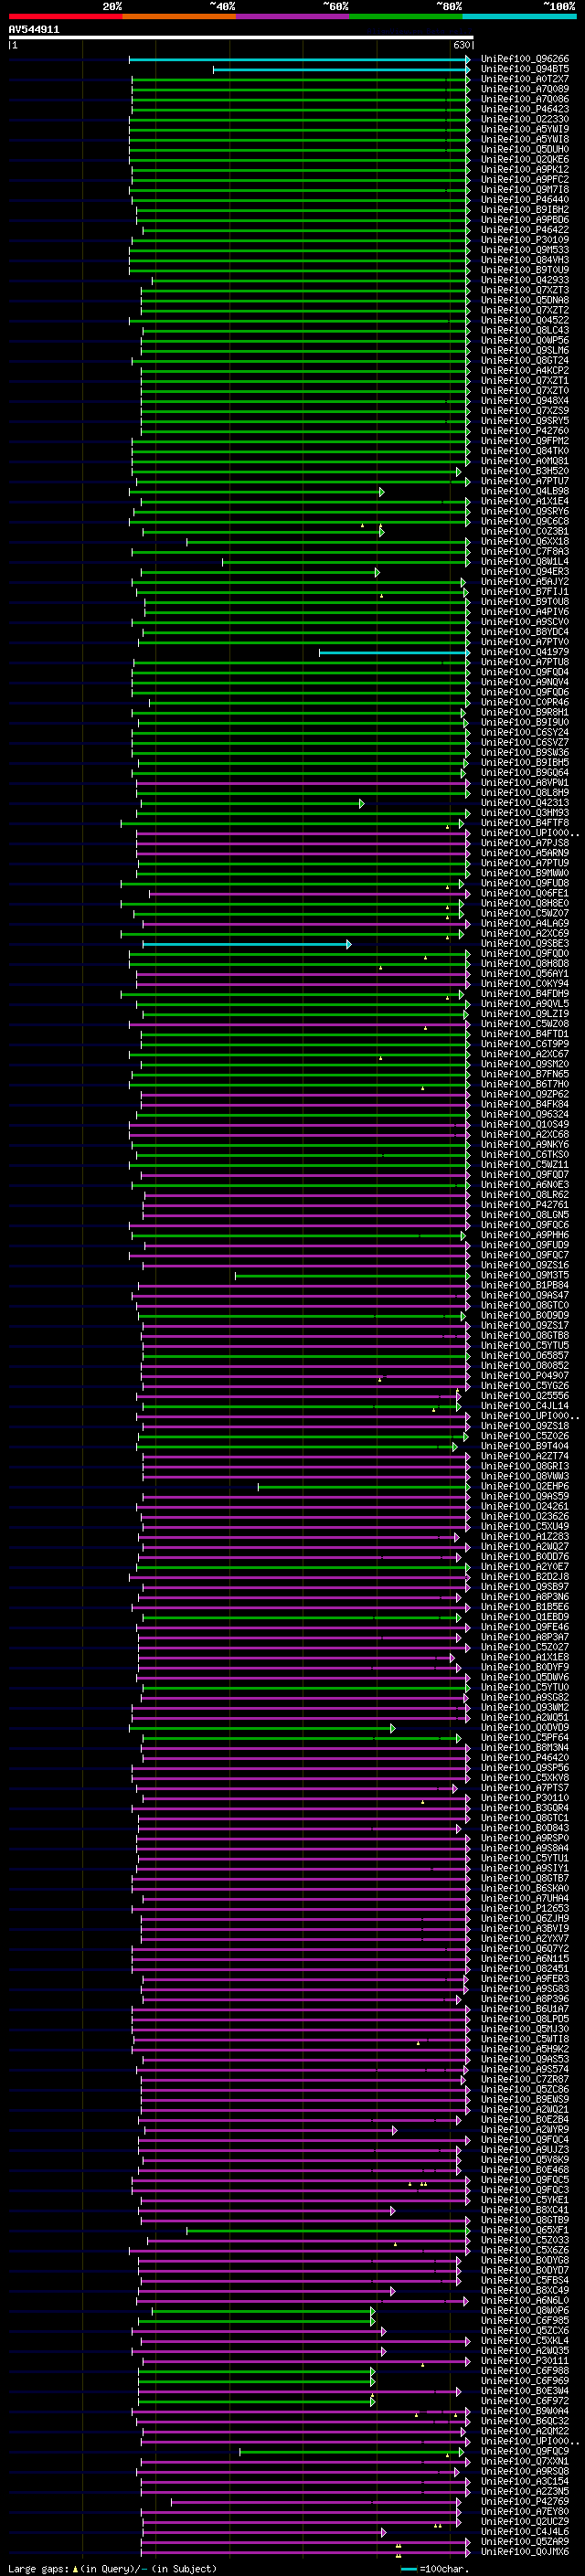Select label UniRef100_Q5DNA8
The image size is (585, 2576).
(x=524, y=300)
